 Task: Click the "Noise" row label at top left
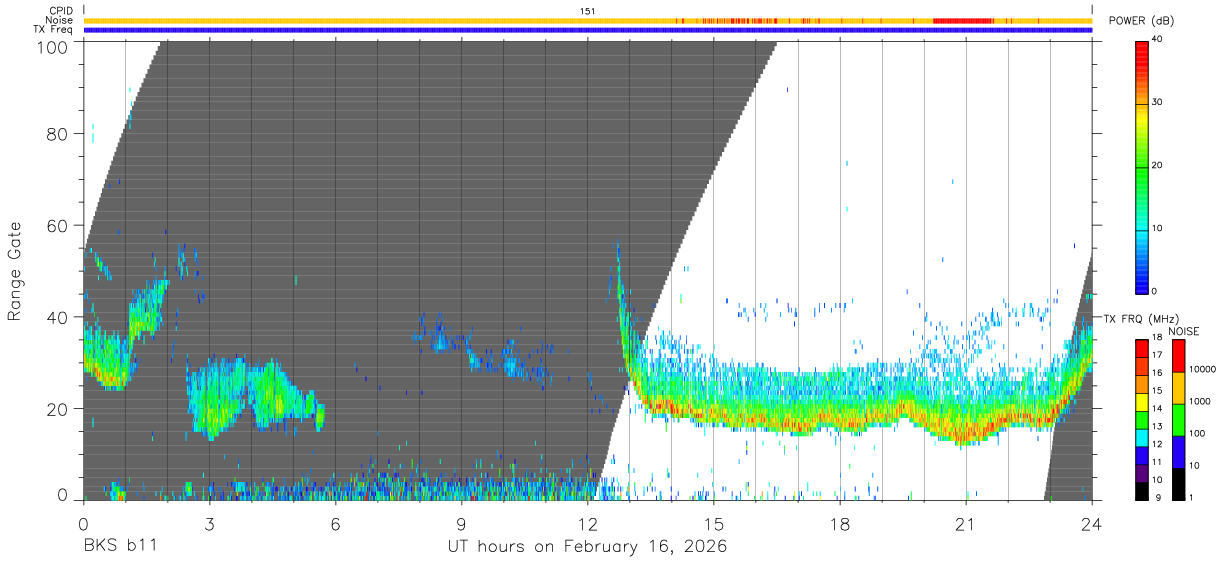tap(62, 20)
